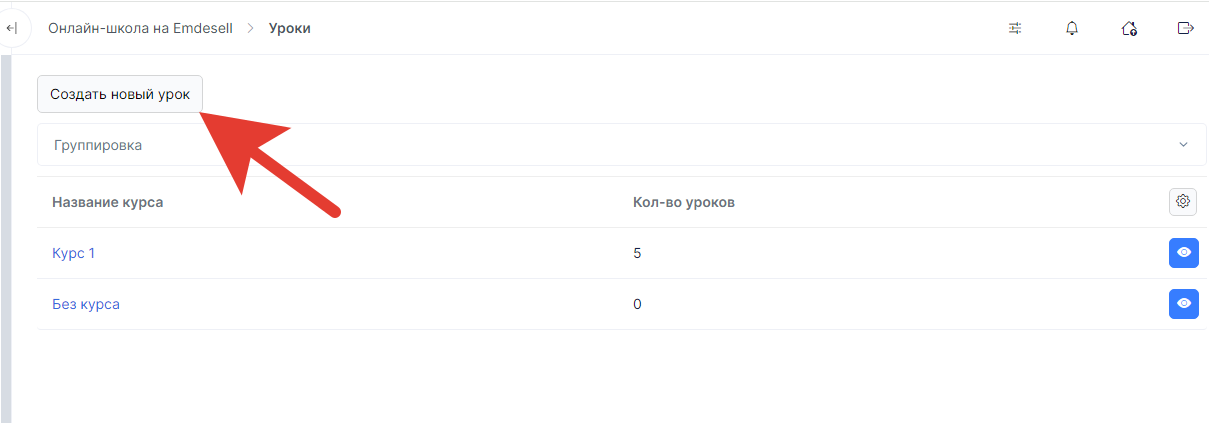View Курс 1 lessons with eye button
1209x423 pixels.
click(x=1183, y=253)
